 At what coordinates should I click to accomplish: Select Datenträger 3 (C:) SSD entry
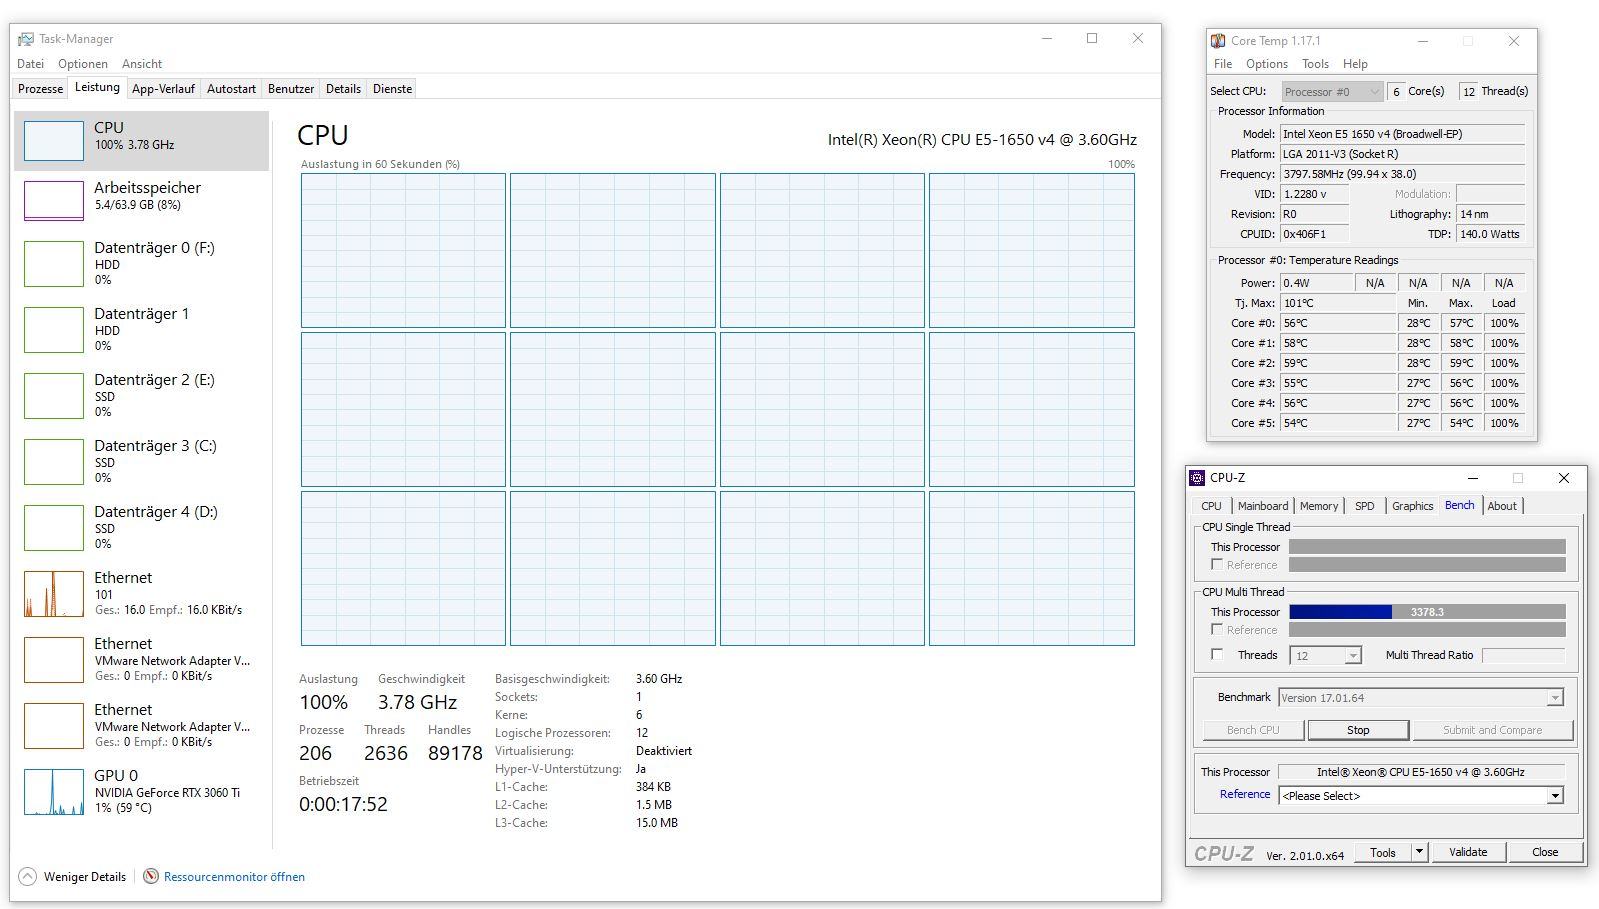pos(142,462)
